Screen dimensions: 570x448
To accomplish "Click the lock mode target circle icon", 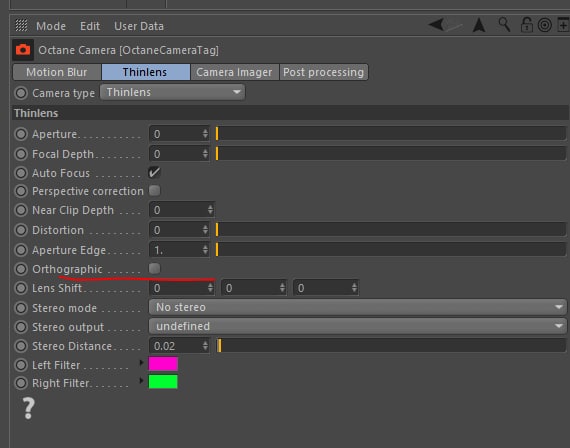I will pos(545,25).
